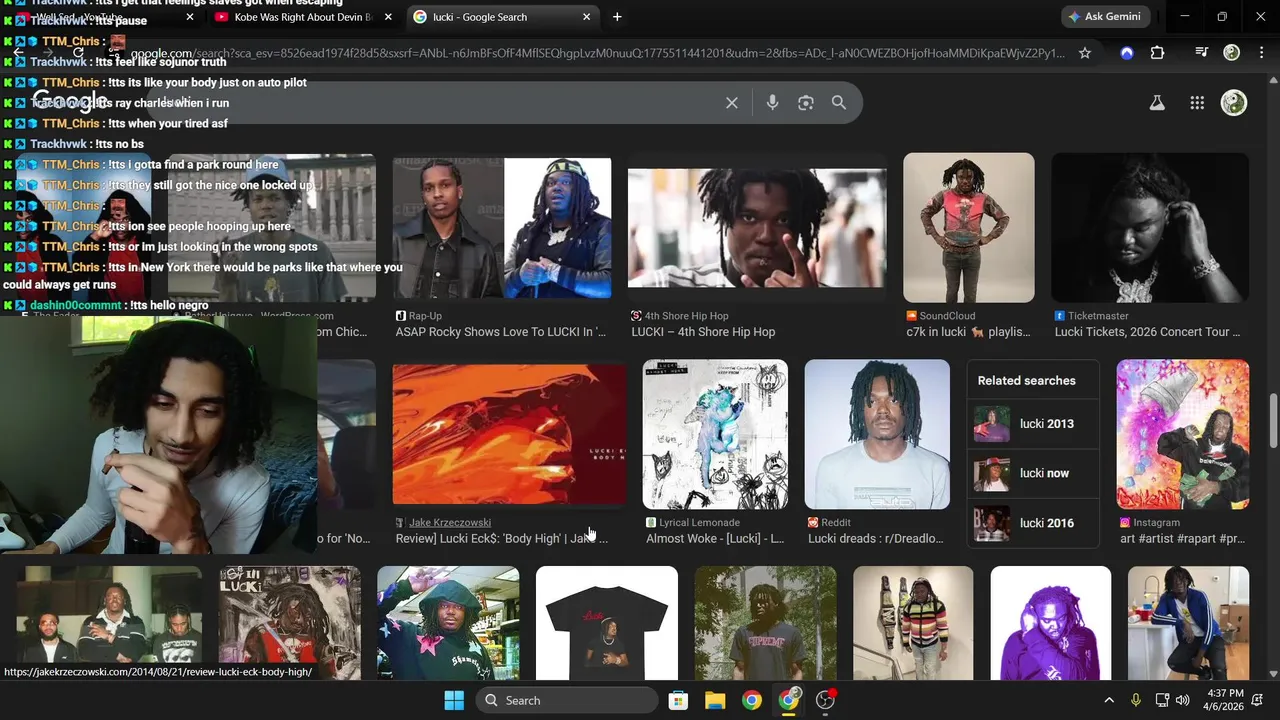Viewport: 1280px width, 720px height.
Task: Click the page's vertical scrollbar thumb
Action: [1273, 421]
